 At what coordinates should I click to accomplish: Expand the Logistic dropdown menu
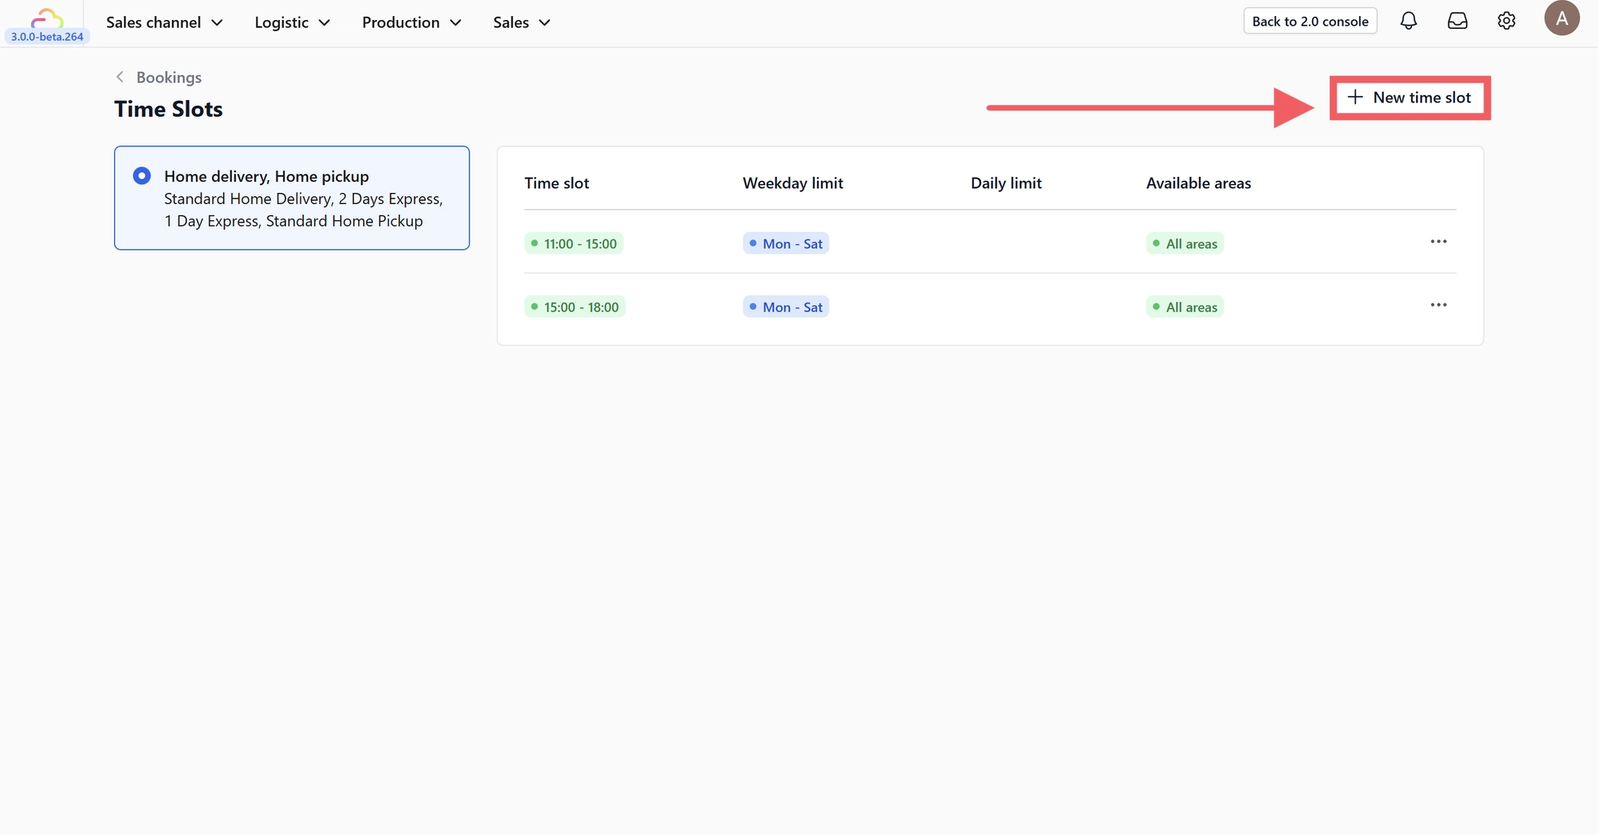[x=292, y=22]
